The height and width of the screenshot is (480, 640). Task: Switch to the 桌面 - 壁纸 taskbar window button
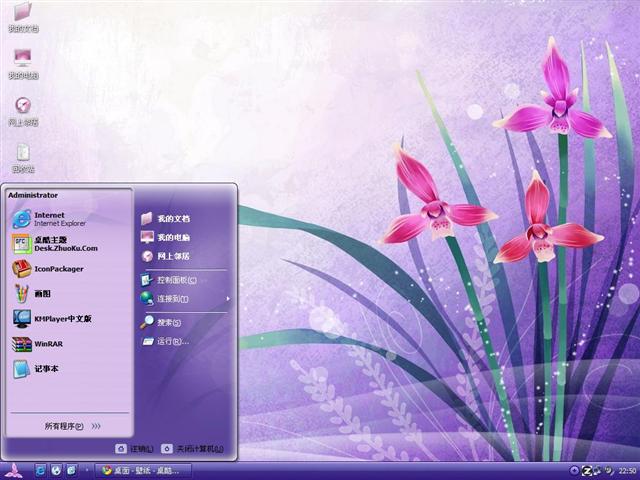143,471
